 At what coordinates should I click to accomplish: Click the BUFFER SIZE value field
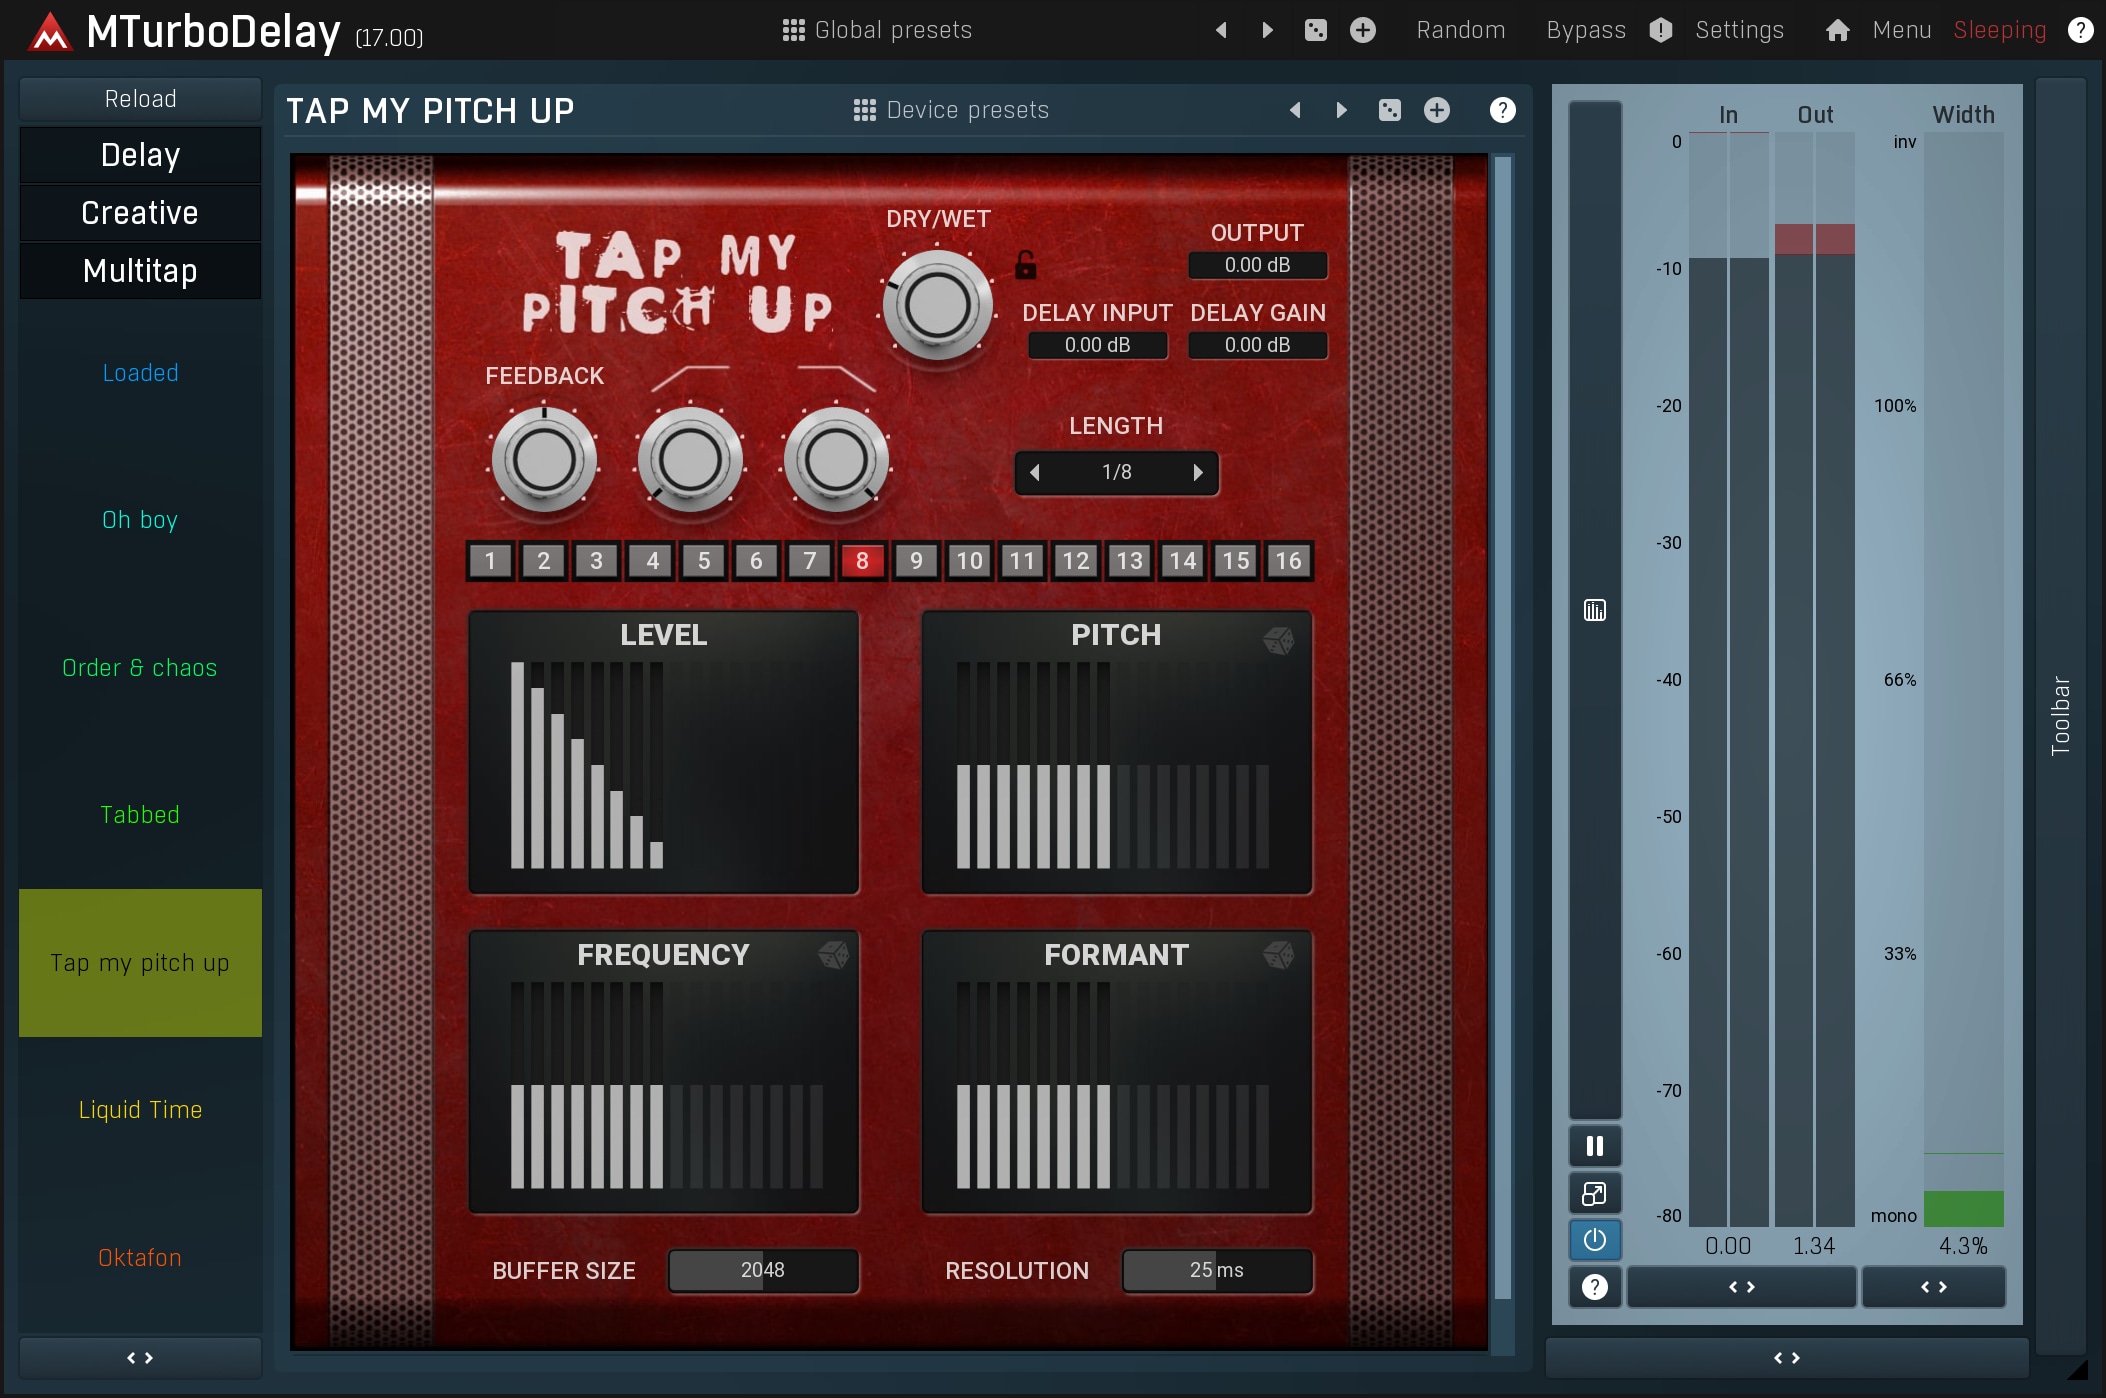763,1271
